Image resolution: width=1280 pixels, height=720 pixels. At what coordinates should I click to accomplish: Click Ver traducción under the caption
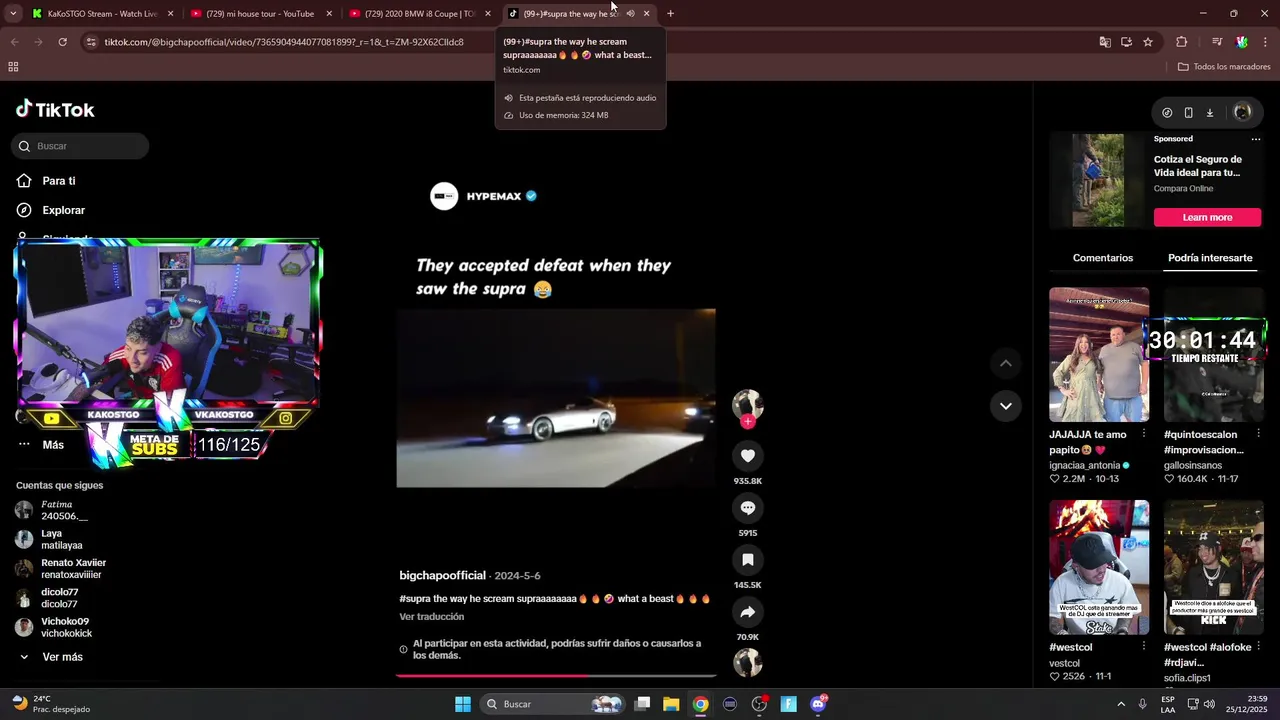pos(431,617)
